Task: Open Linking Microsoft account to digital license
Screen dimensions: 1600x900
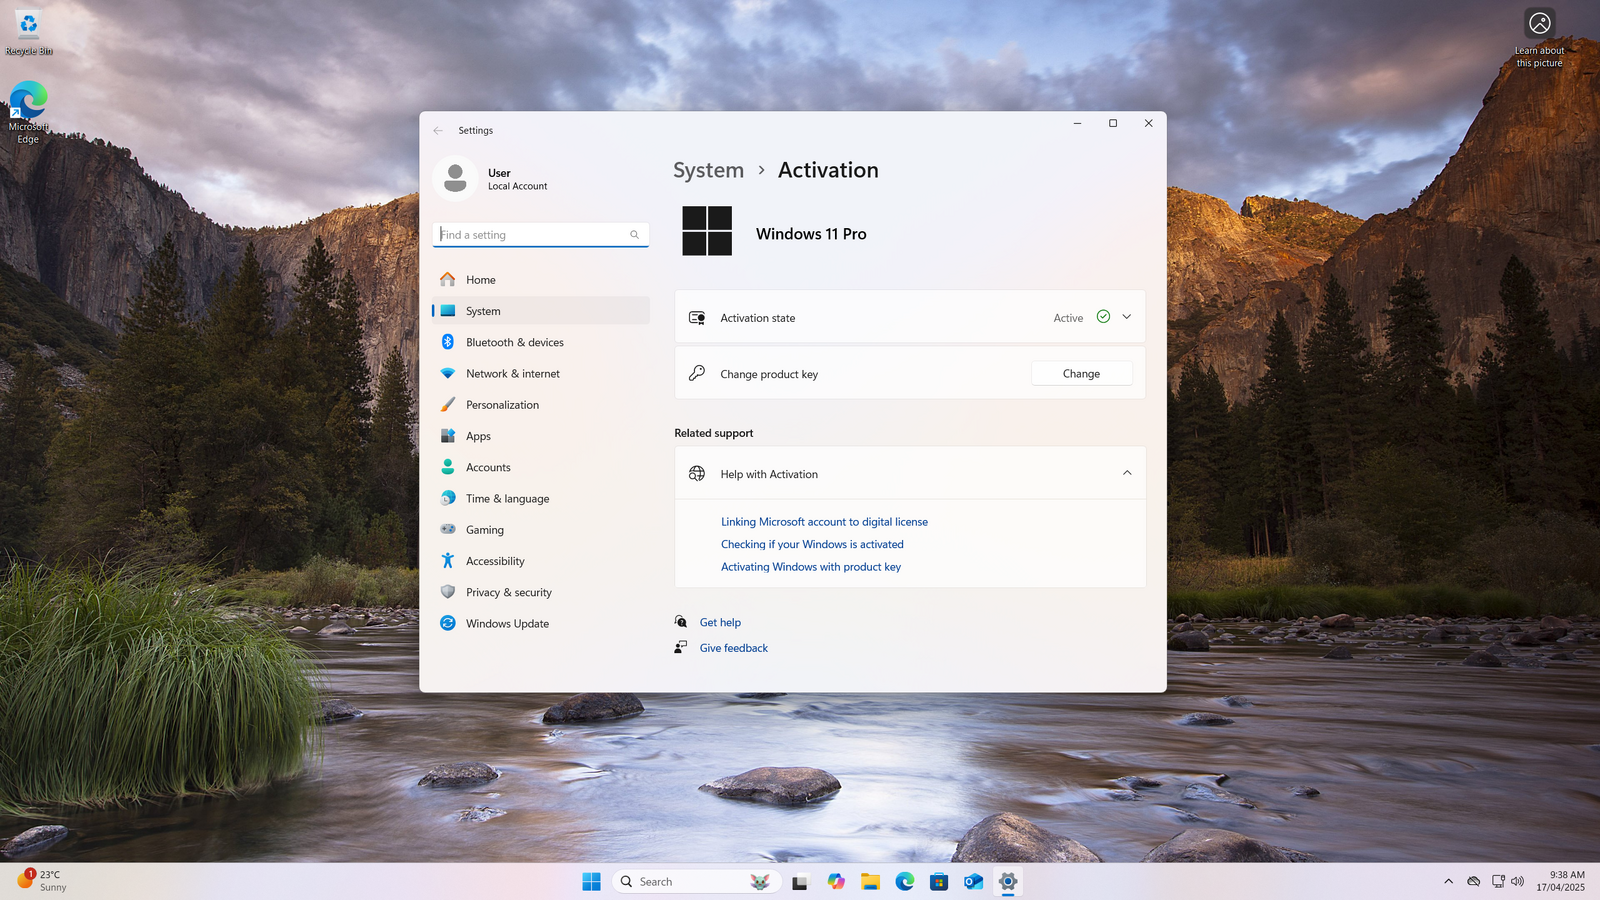Action: coord(824,522)
